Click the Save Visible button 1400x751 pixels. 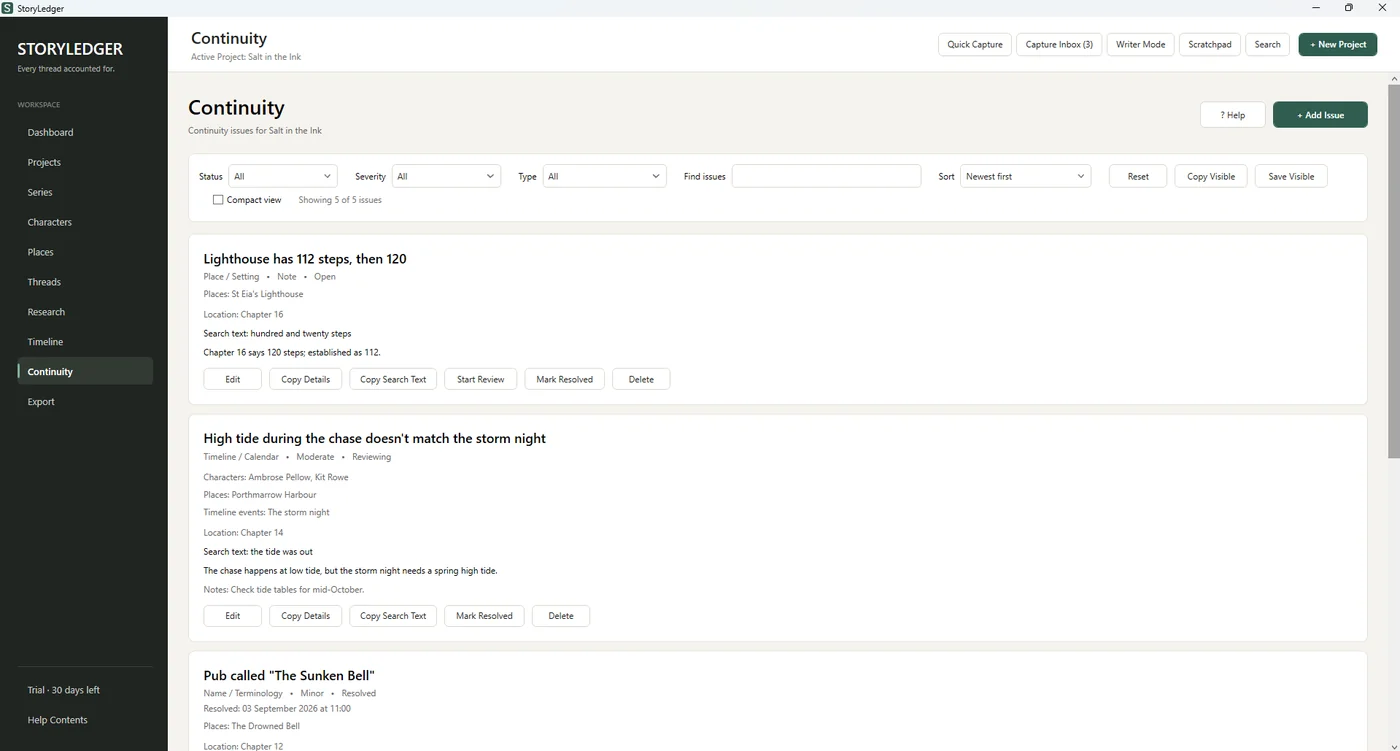[x=1291, y=176]
